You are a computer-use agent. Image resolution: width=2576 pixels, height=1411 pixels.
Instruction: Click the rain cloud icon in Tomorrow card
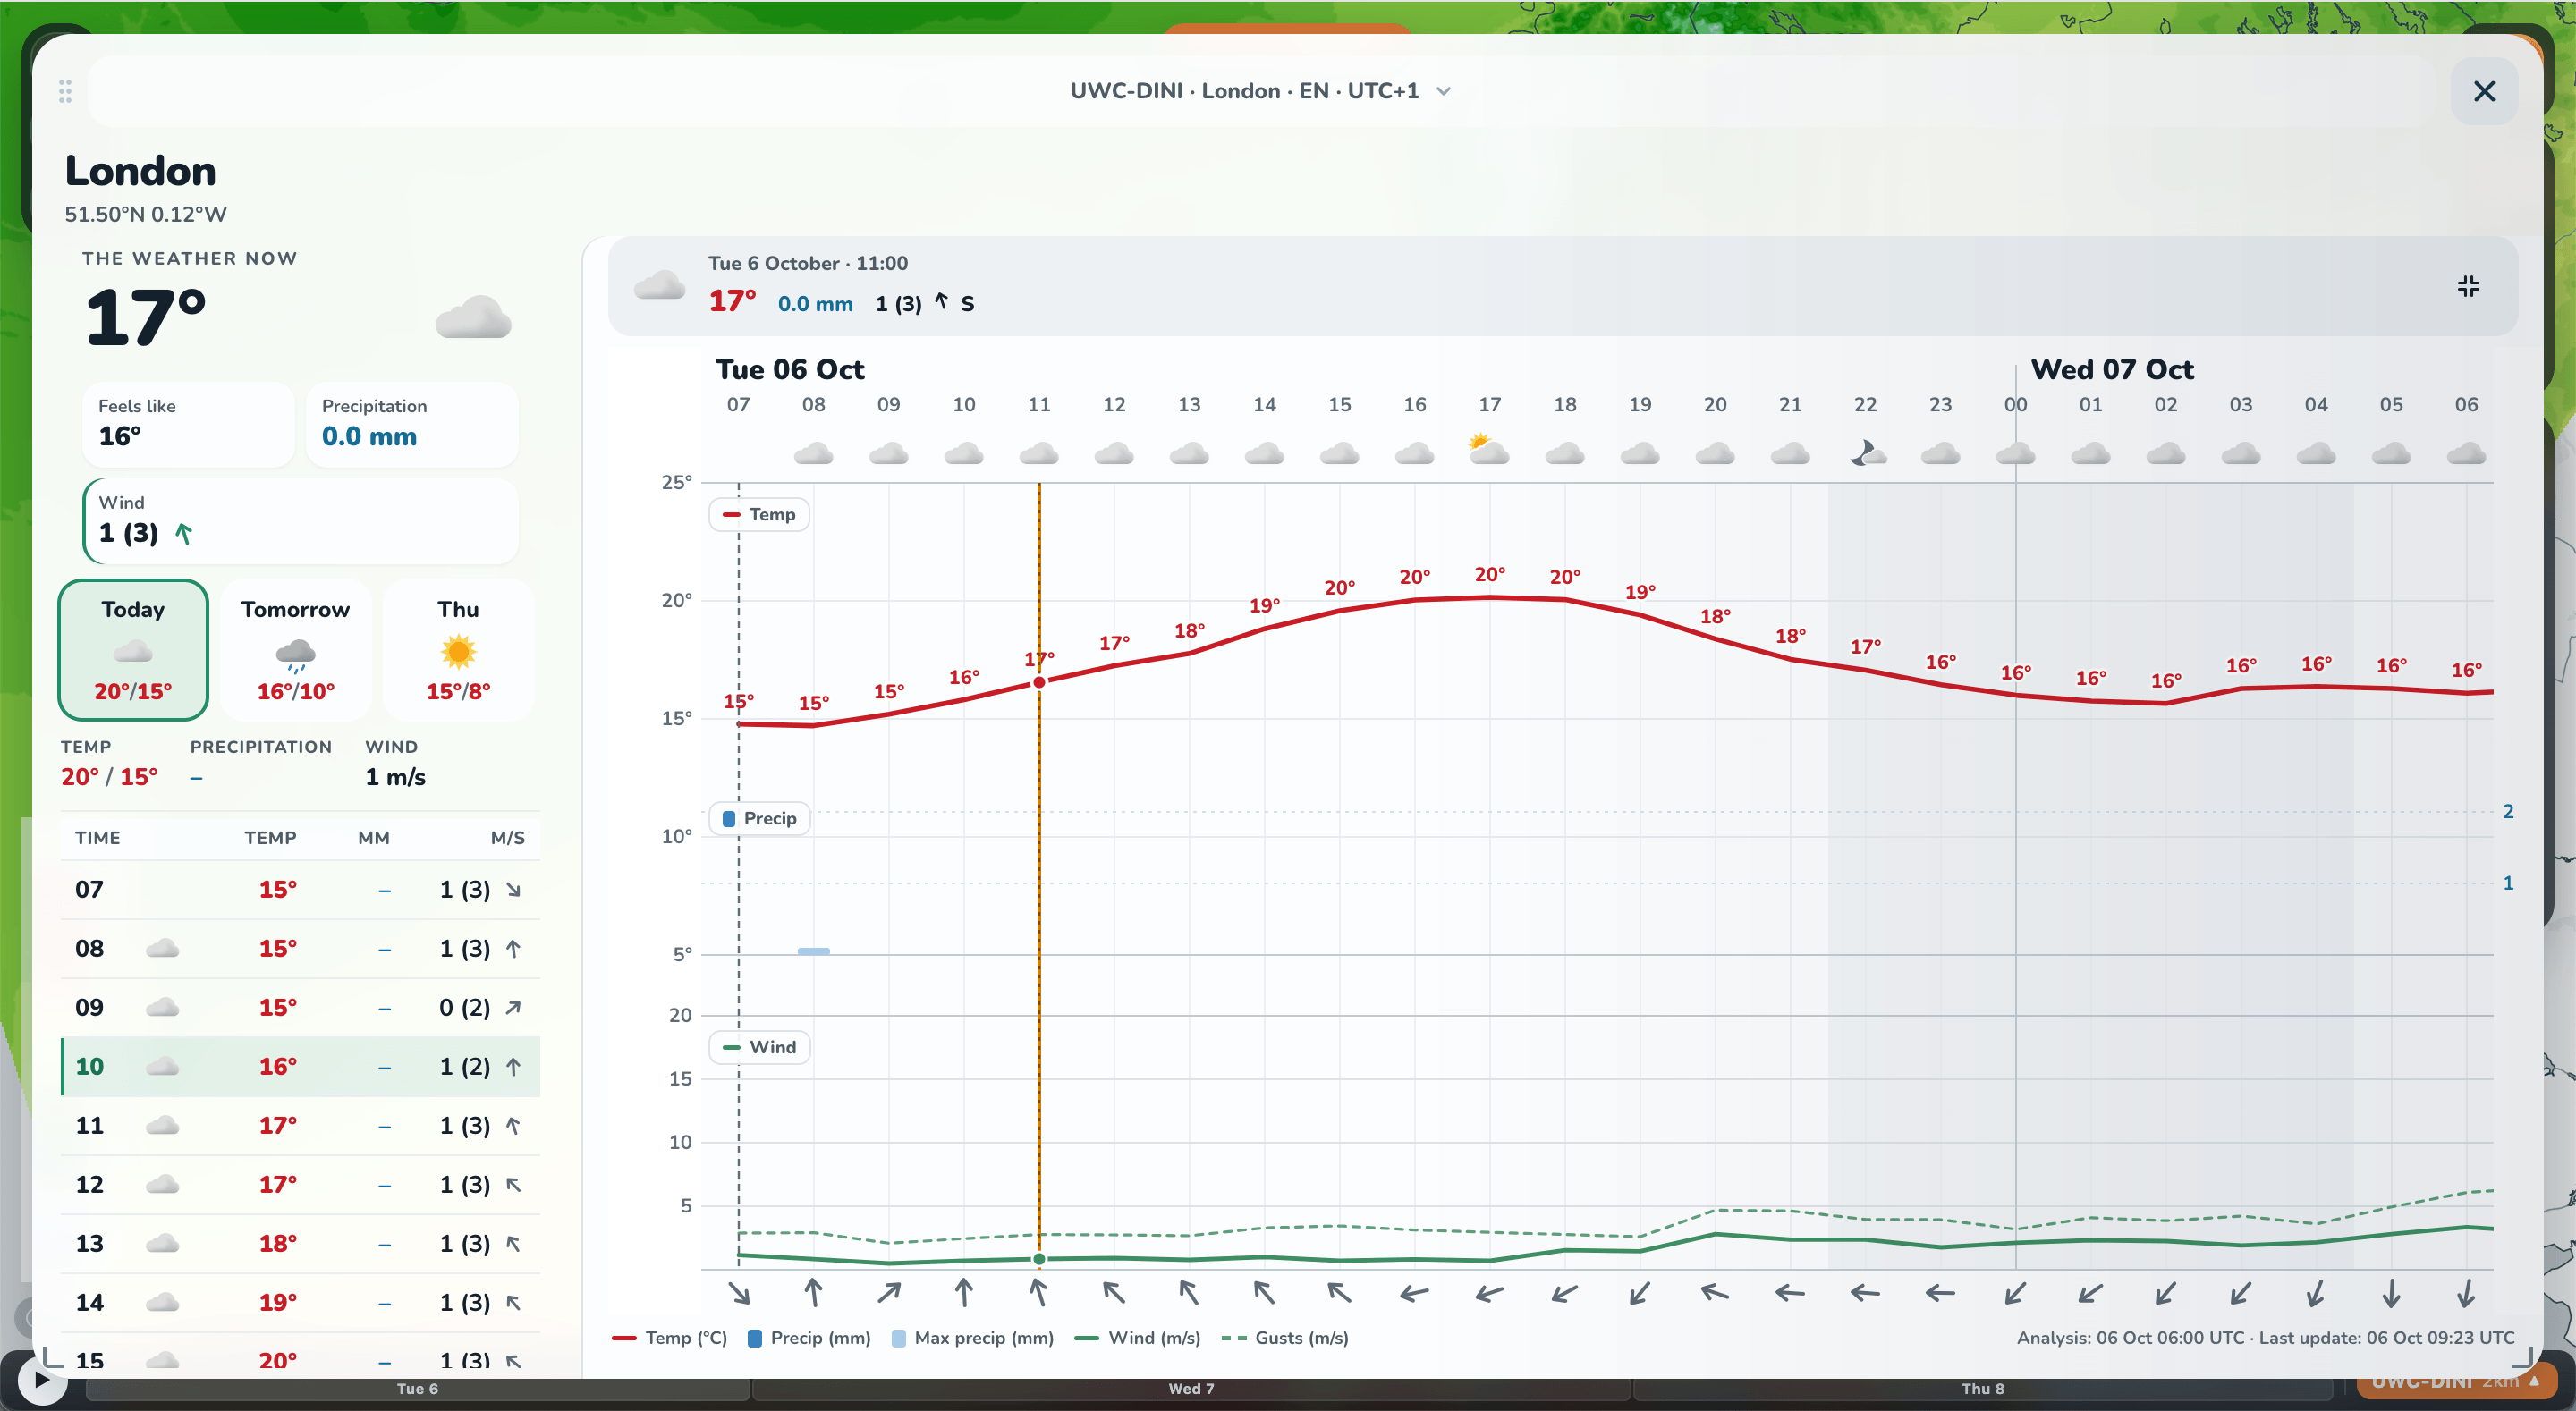tap(296, 655)
